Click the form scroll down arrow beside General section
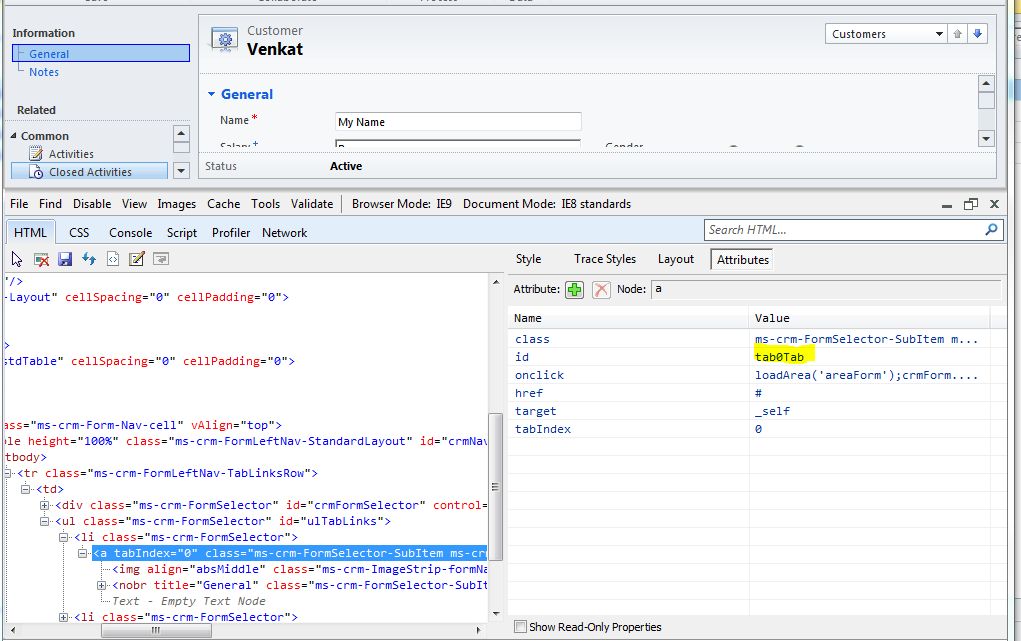This screenshot has height=641, width=1021. [986, 138]
